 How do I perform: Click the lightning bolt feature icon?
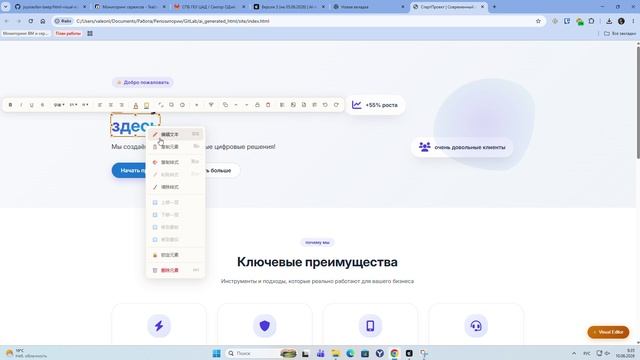(x=159, y=326)
